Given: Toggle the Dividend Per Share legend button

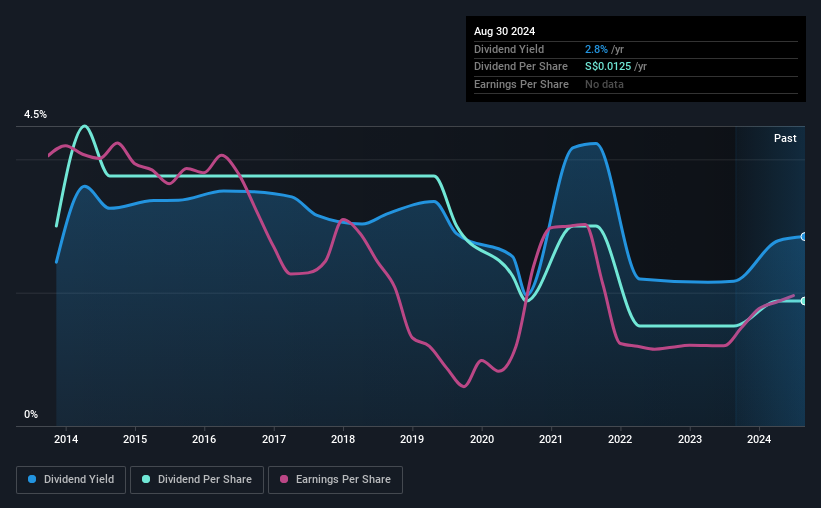Looking at the screenshot, I should [x=197, y=480].
